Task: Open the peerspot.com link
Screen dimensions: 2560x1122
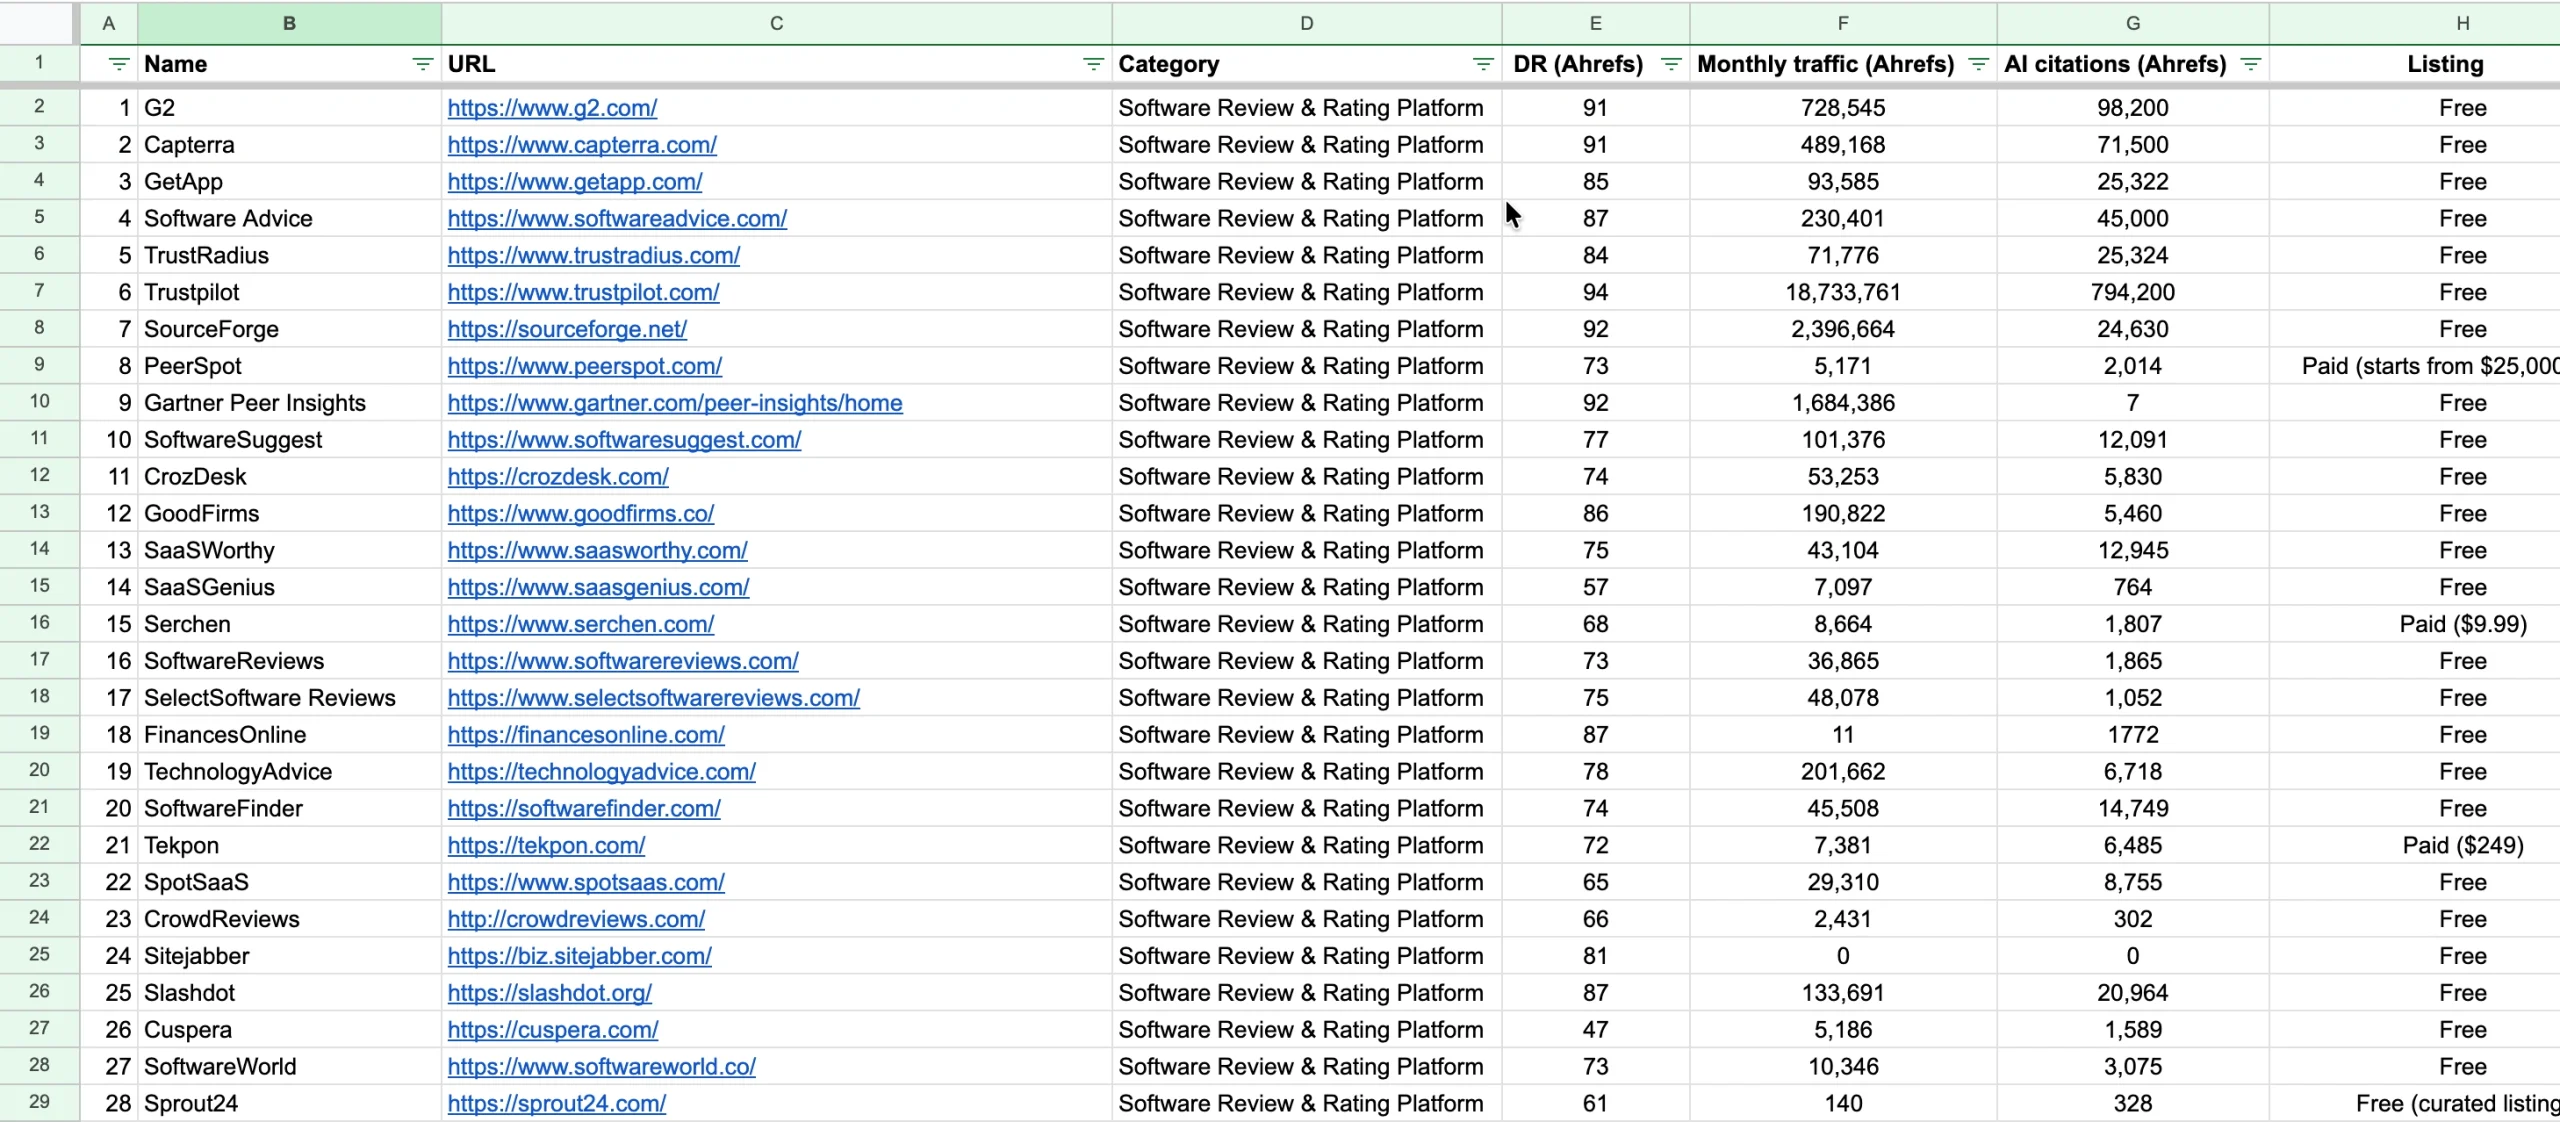Action: 585,367
